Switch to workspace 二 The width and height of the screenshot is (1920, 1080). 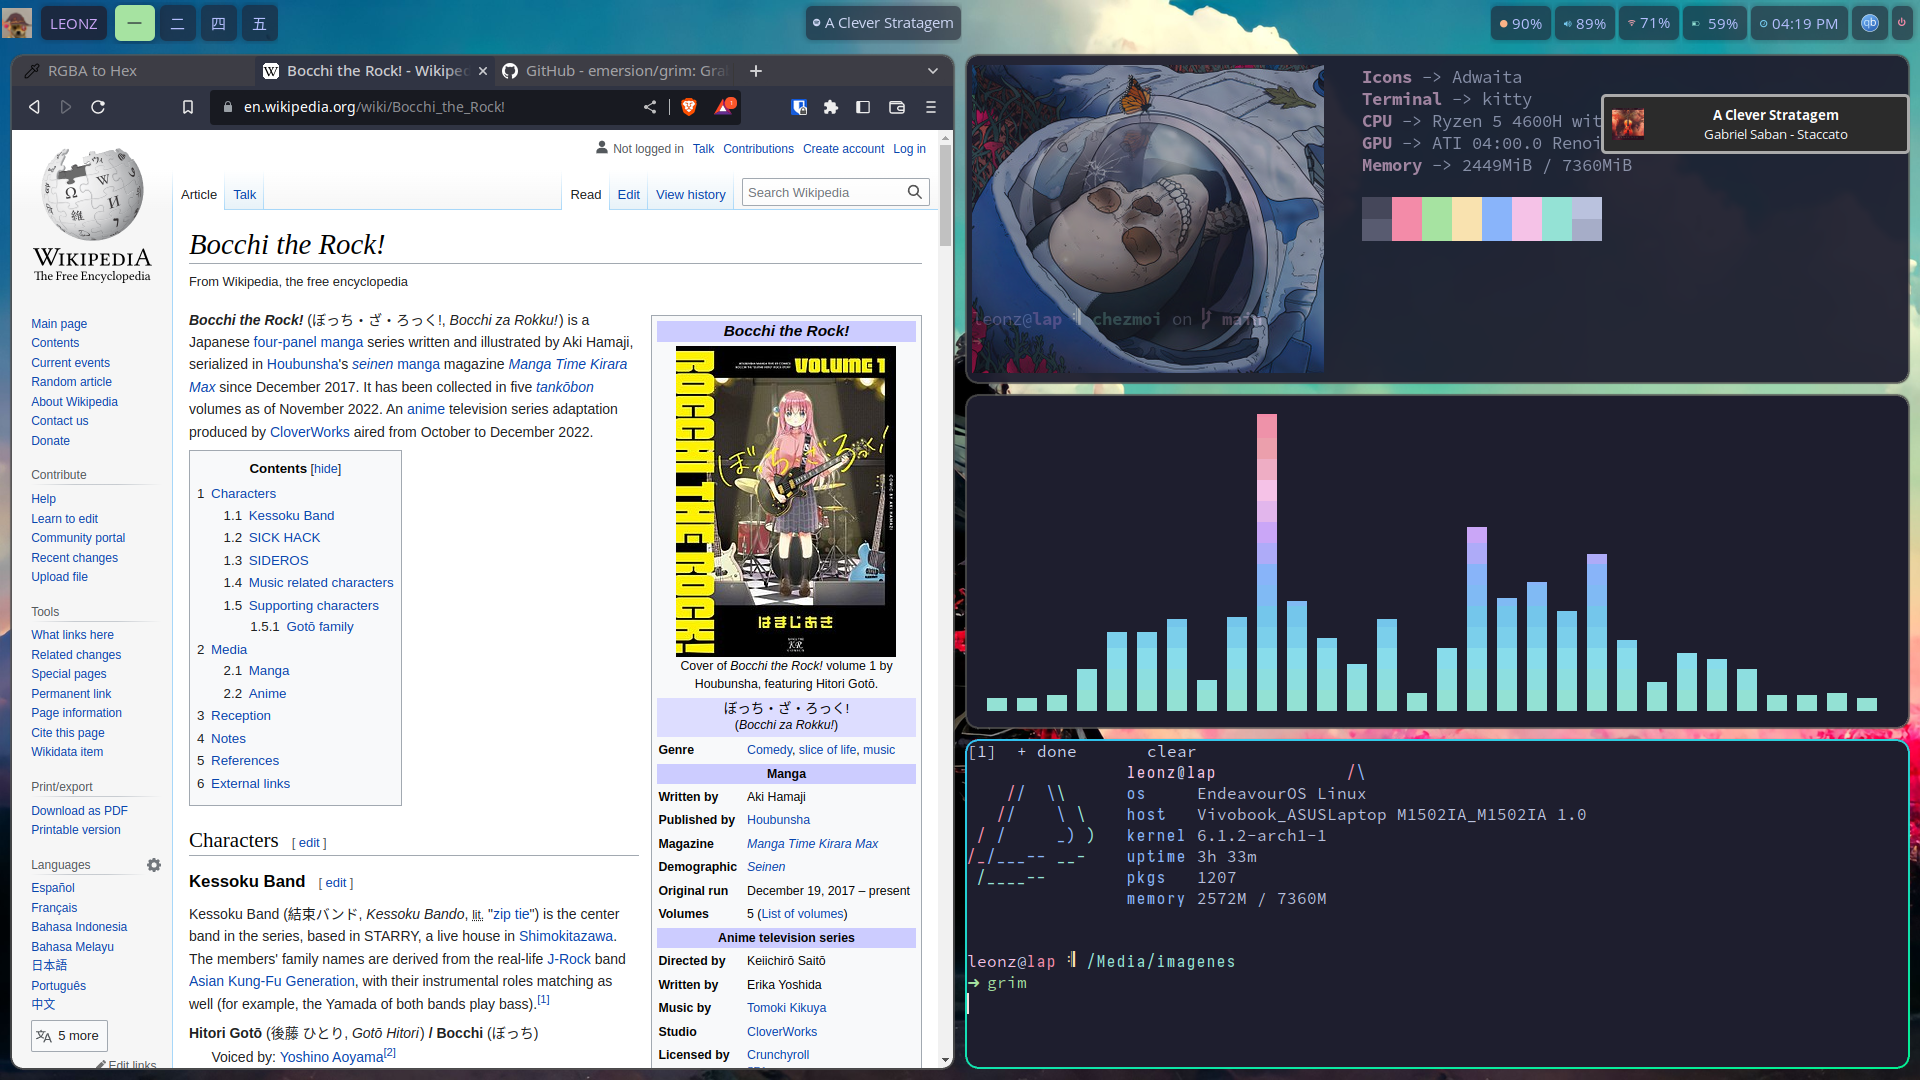coord(177,23)
